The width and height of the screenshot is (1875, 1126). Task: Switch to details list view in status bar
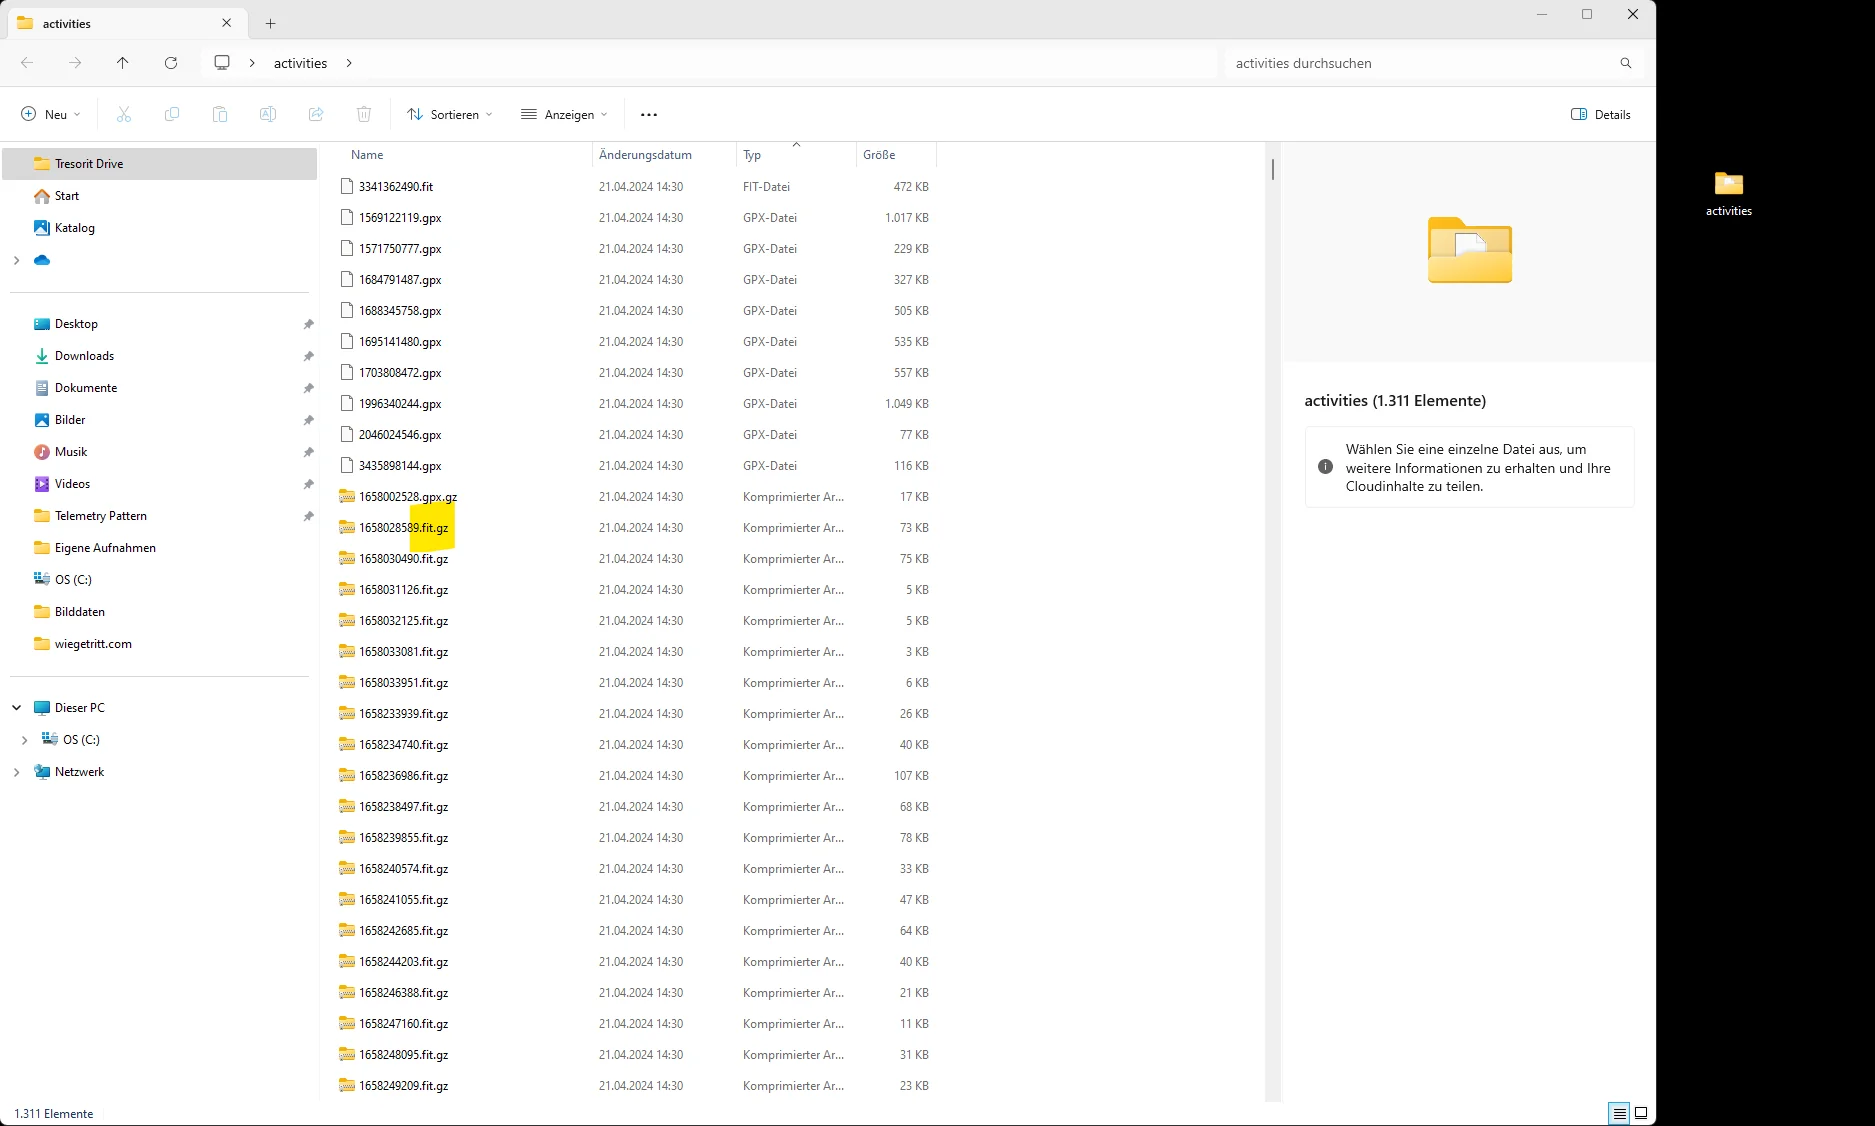click(1619, 1113)
